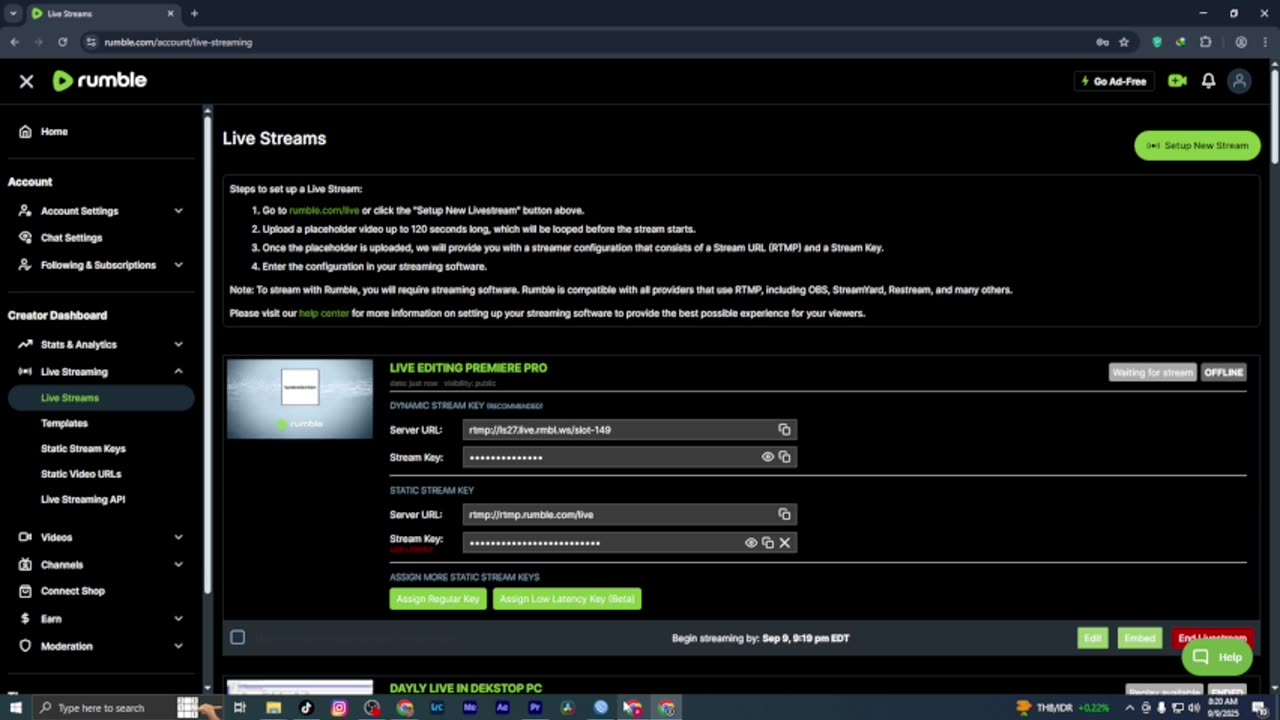This screenshot has width=1280, height=720.
Task: Open the upload or go live camera icon
Action: [x=1177, y=81]
